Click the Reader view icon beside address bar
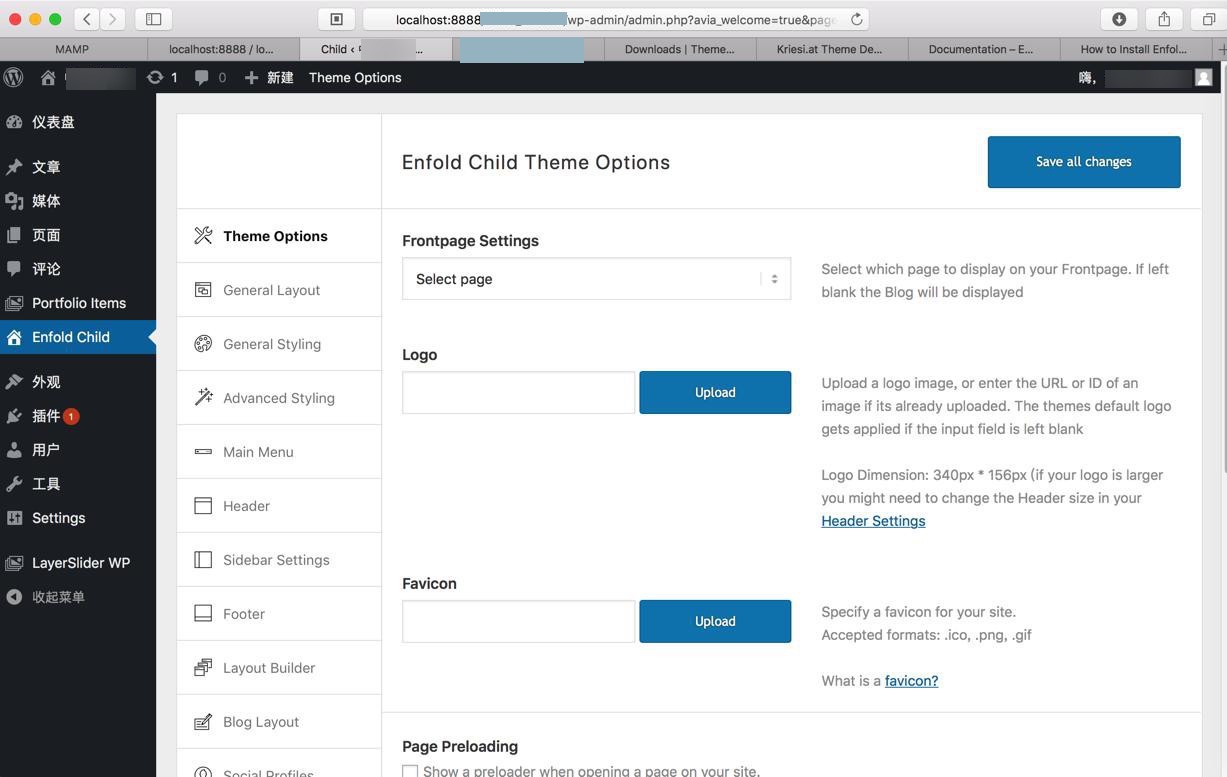This screenshot has width=1227, height=777. click(x=337, y=19)
